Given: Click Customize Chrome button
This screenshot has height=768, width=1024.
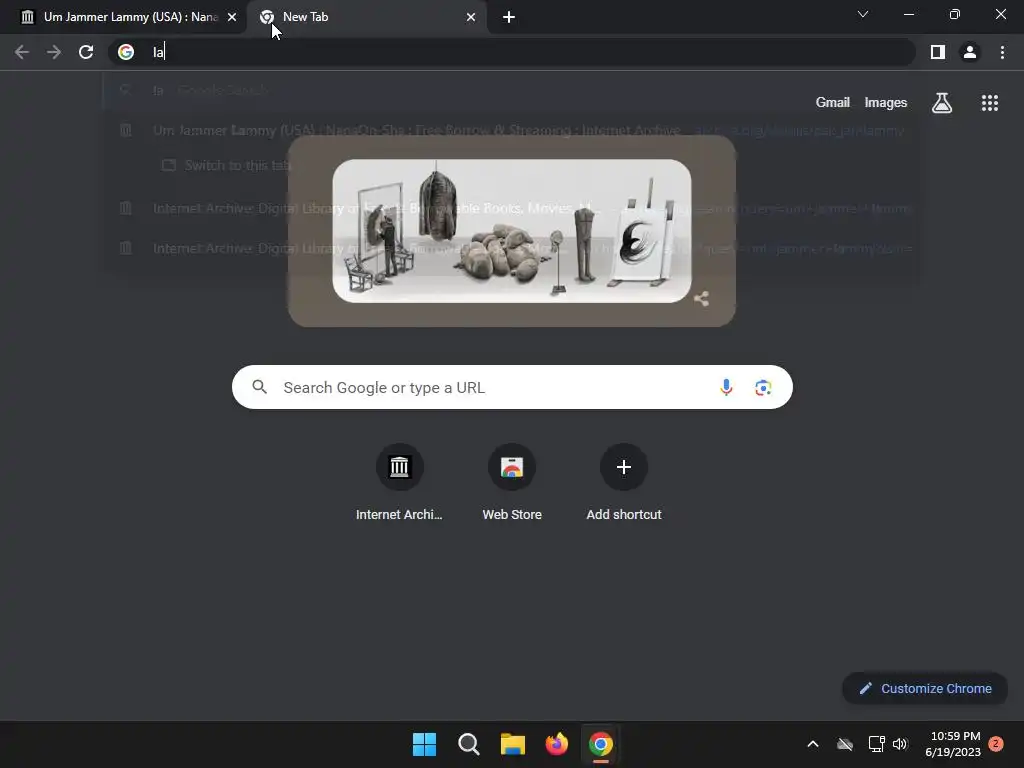Looking at the screenshot, I should click(925, 688).
